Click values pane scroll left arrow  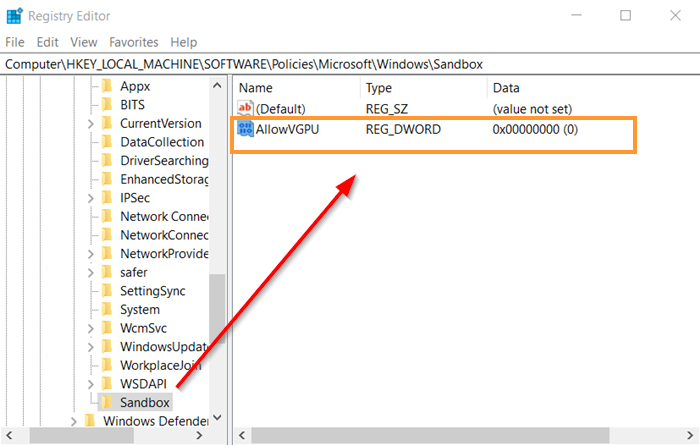[242, 435]
